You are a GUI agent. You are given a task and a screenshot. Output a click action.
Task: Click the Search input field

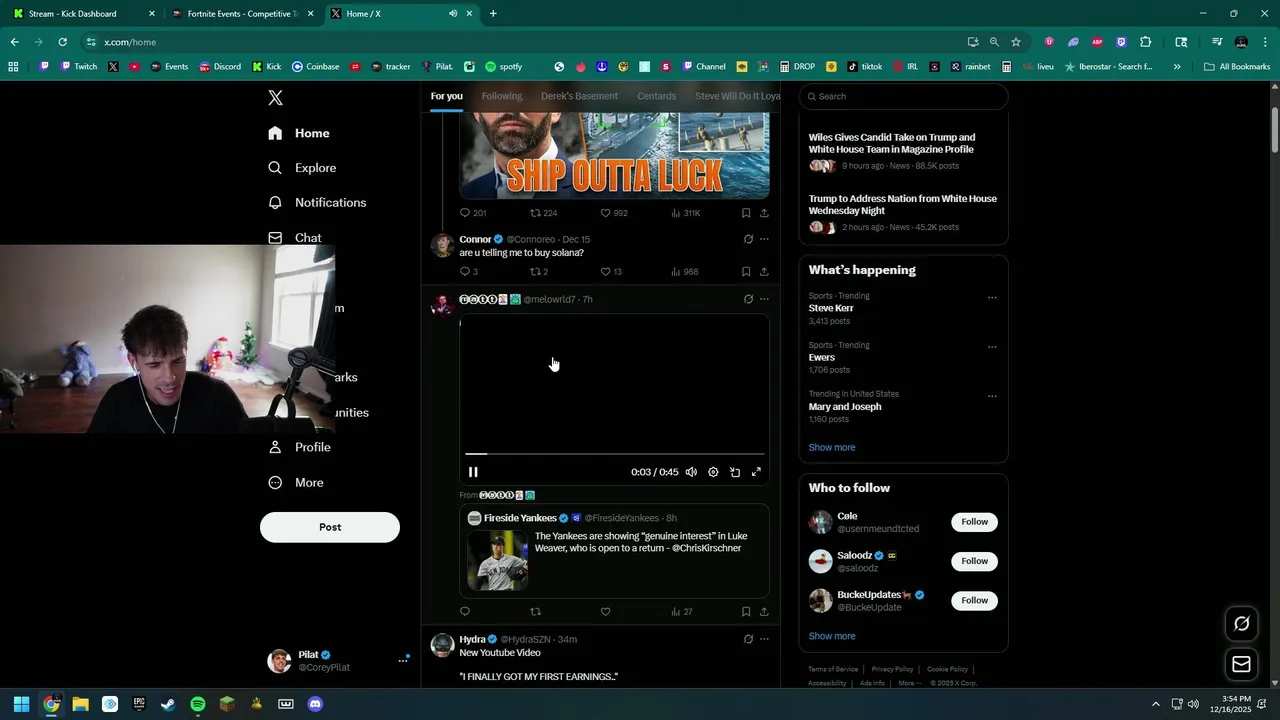pyautogui.click(x=903, y=96)
